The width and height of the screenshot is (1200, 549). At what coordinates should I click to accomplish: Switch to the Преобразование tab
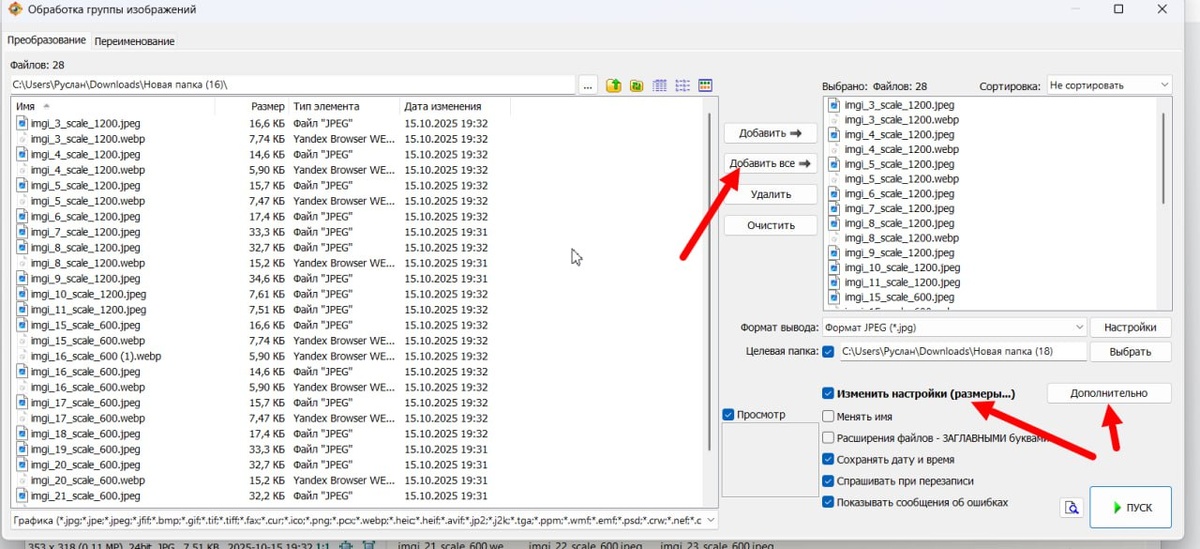(46, 40)
